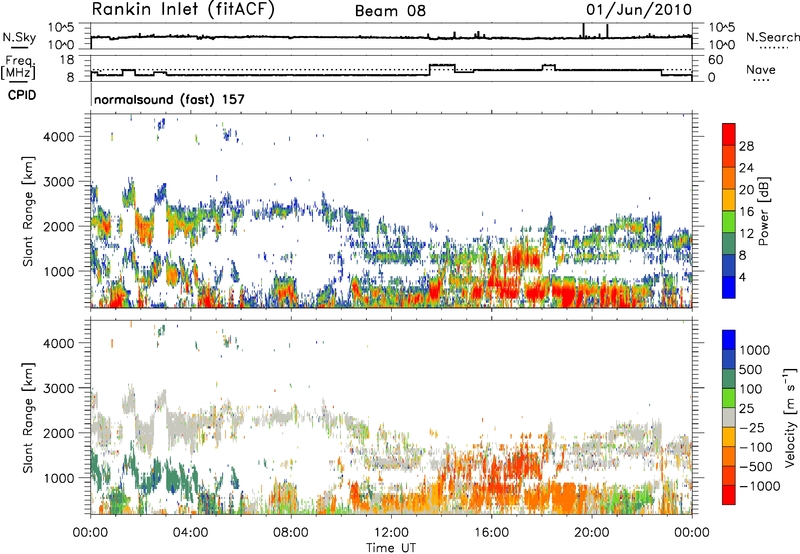This screenshot has height=554, width=800.
Task: Click the 'Velocity [m s-1]' colorbar label
Action: pyautogui.click(x=791, y=417)
